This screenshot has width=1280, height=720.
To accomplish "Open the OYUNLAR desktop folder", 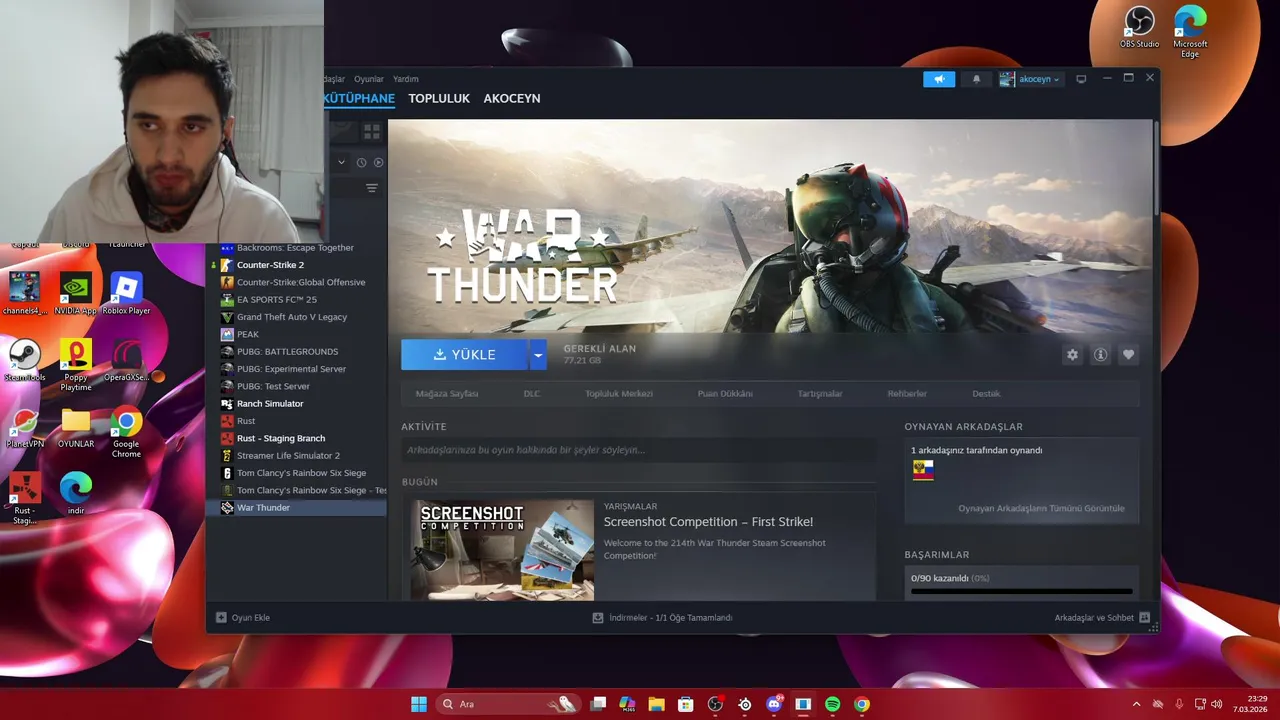I will [x=75, y=428].
